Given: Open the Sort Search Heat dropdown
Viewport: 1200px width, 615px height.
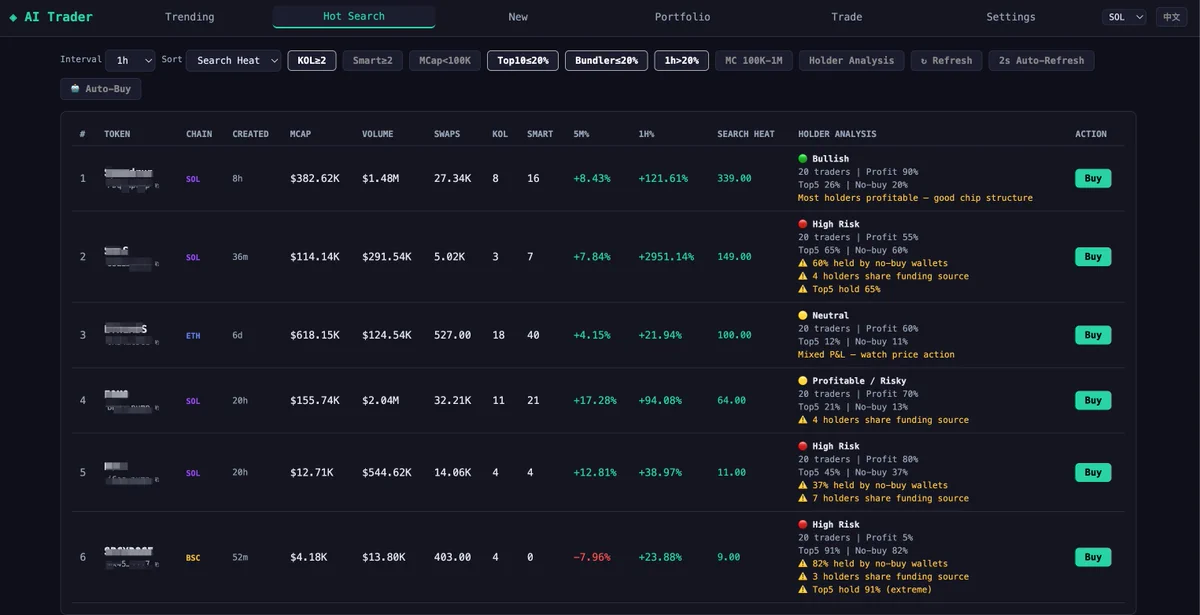Looking at the screenshot, I should coord(233,60).
